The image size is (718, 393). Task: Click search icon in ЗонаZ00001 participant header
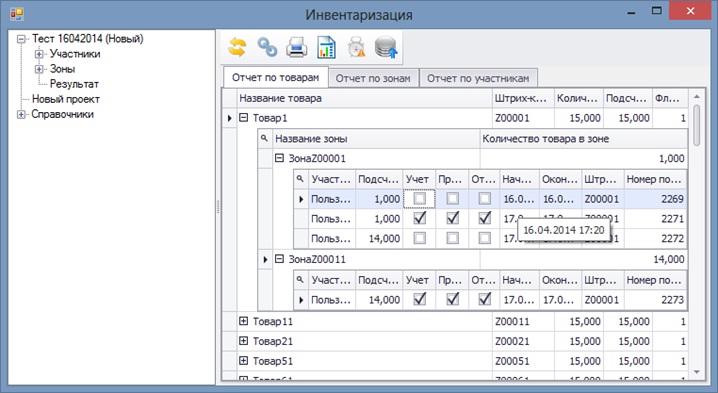(300, 179)
